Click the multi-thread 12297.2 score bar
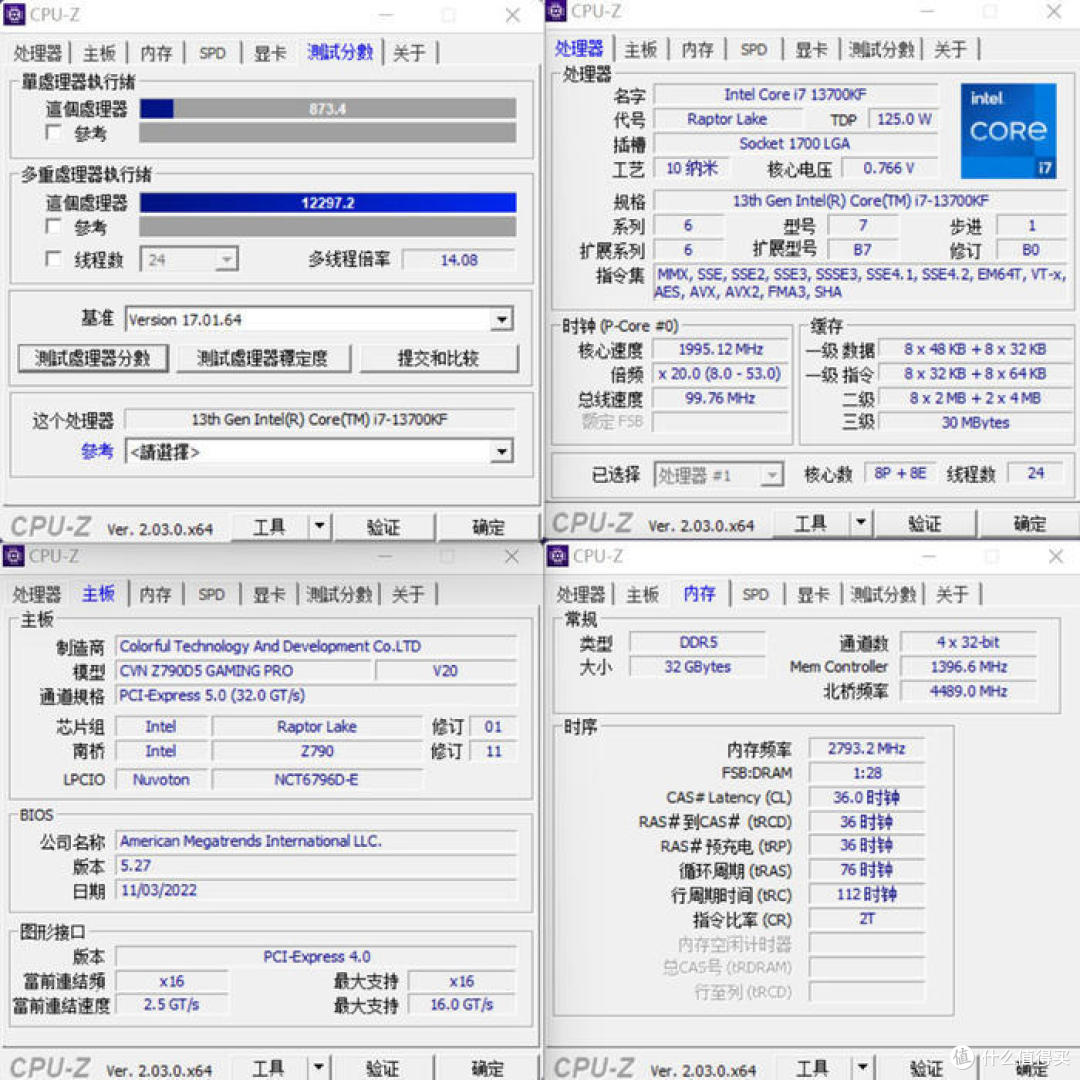This screenshot has width=1080, height=1080. pos(327,203)
